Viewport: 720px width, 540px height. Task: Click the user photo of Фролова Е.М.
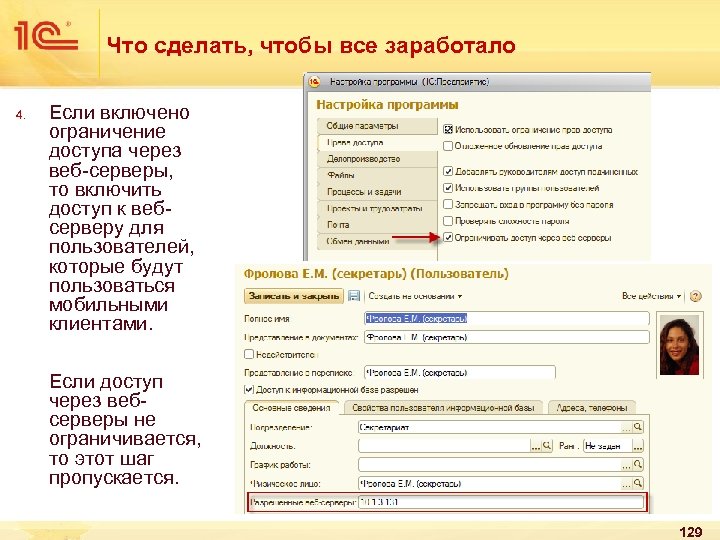coord(679,344)
